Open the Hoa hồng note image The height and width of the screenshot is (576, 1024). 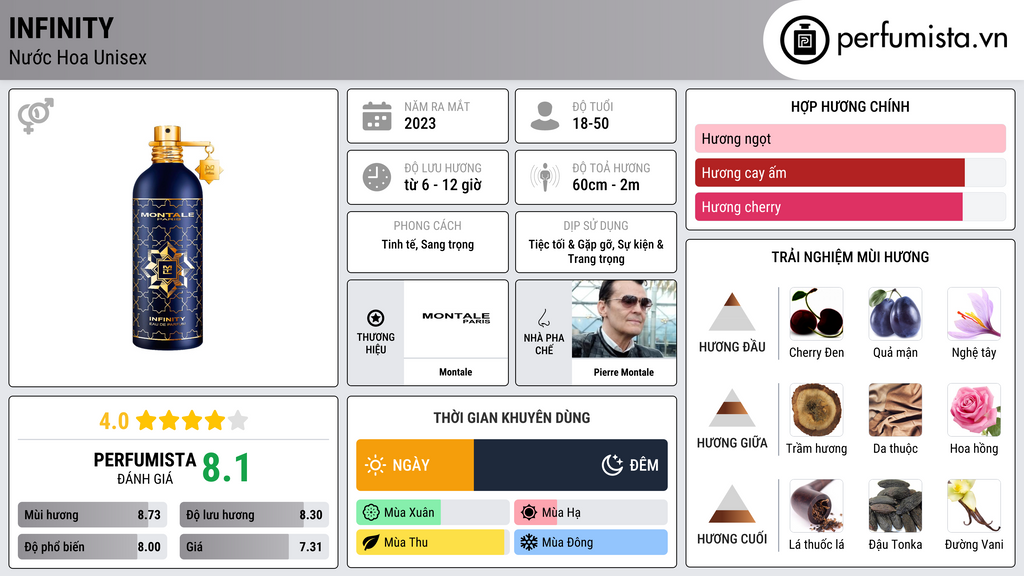(x=974, y=410)
